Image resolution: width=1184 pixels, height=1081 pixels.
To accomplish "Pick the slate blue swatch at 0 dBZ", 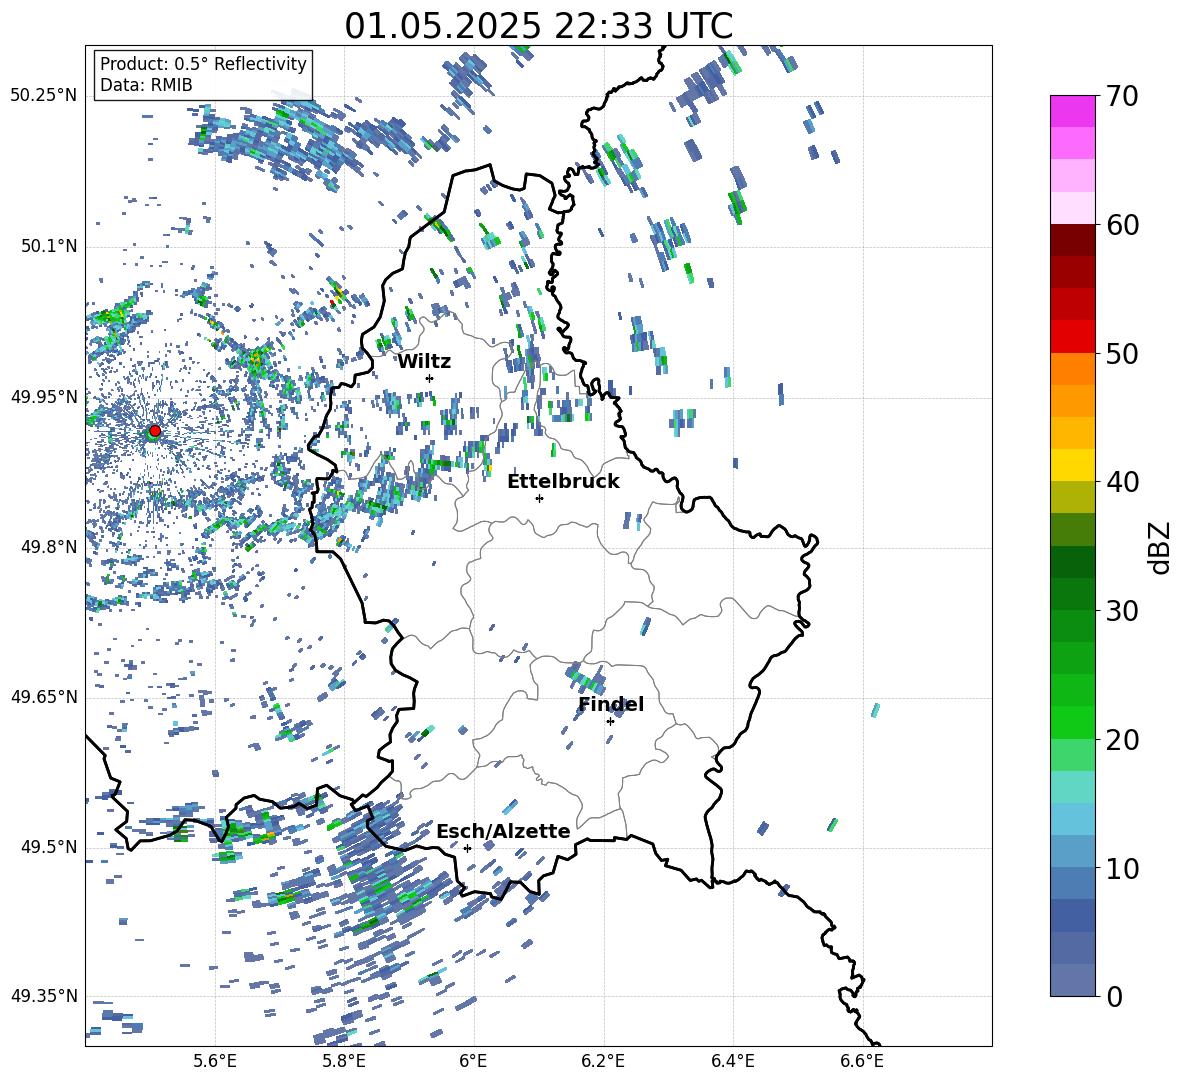I will coord(1072,980).
